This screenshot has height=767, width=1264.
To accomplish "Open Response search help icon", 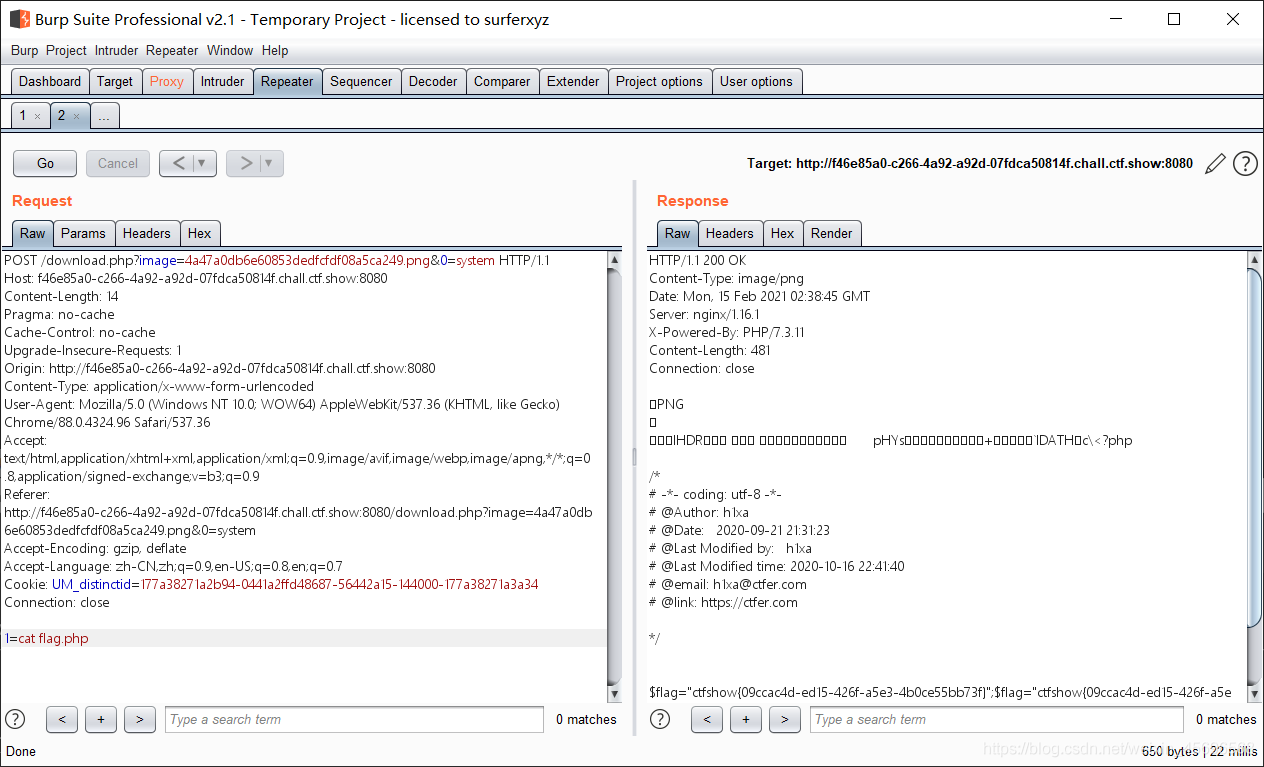I will (660, 719).
